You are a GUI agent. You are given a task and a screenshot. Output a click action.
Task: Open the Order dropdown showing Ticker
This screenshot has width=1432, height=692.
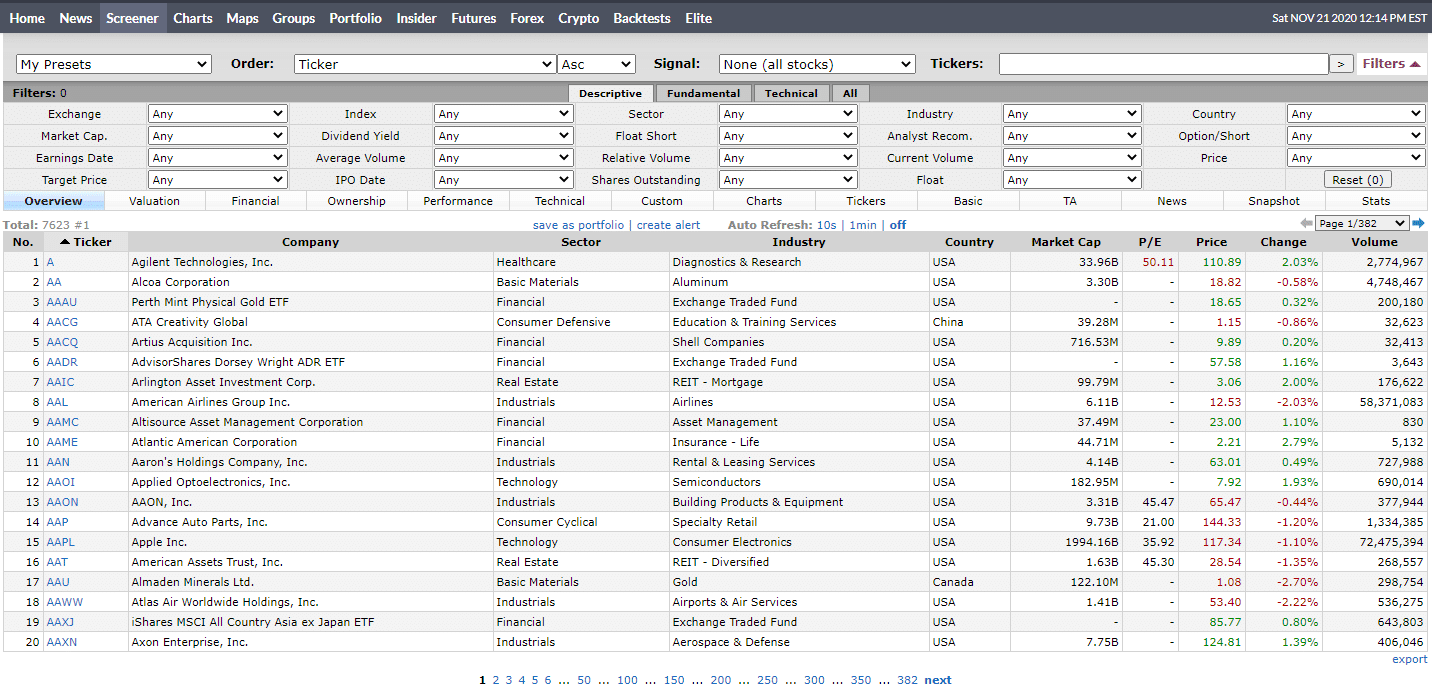pos(425,64)
